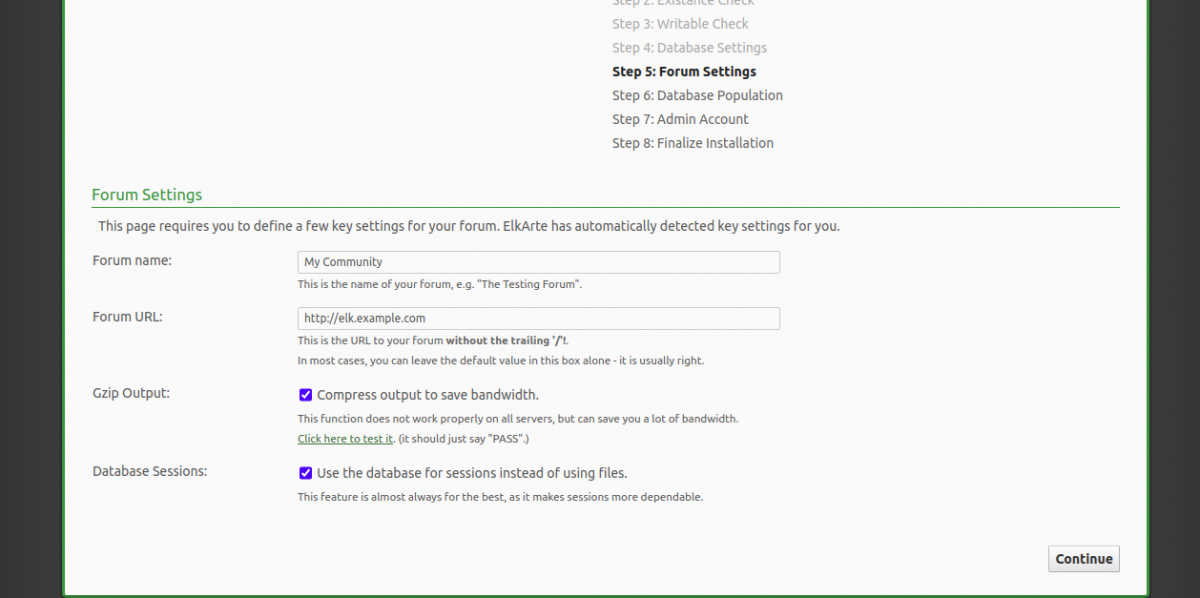The width and height of the screenshot is (1200, 598).
Task: Click the "Gzip Output:" row label
Action: click(131, 393)
